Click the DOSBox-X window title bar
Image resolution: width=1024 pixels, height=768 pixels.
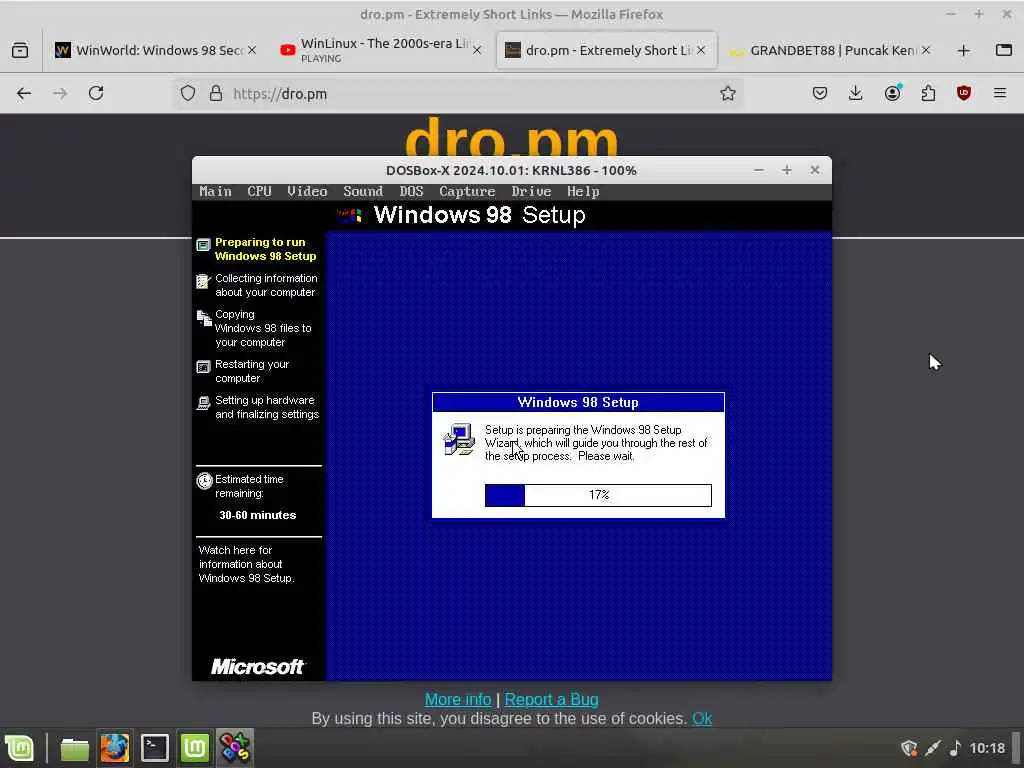click(511, 170)
